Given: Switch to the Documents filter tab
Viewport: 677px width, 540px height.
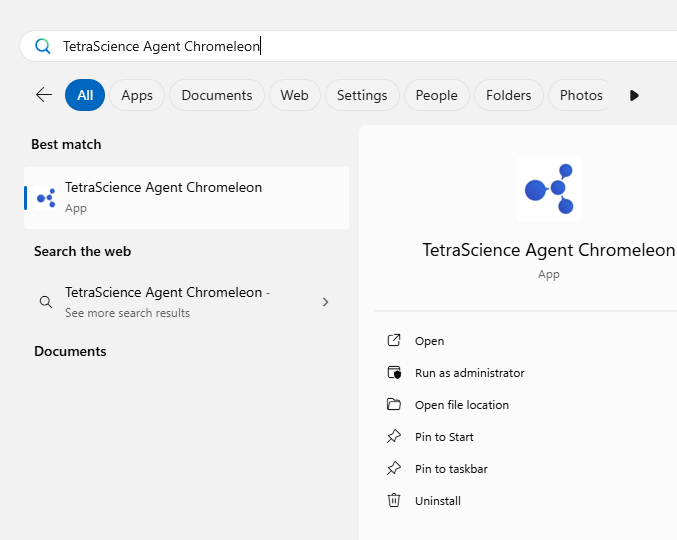Looking at the screenshot, I should pyautogui.click(x=217, y=95).
